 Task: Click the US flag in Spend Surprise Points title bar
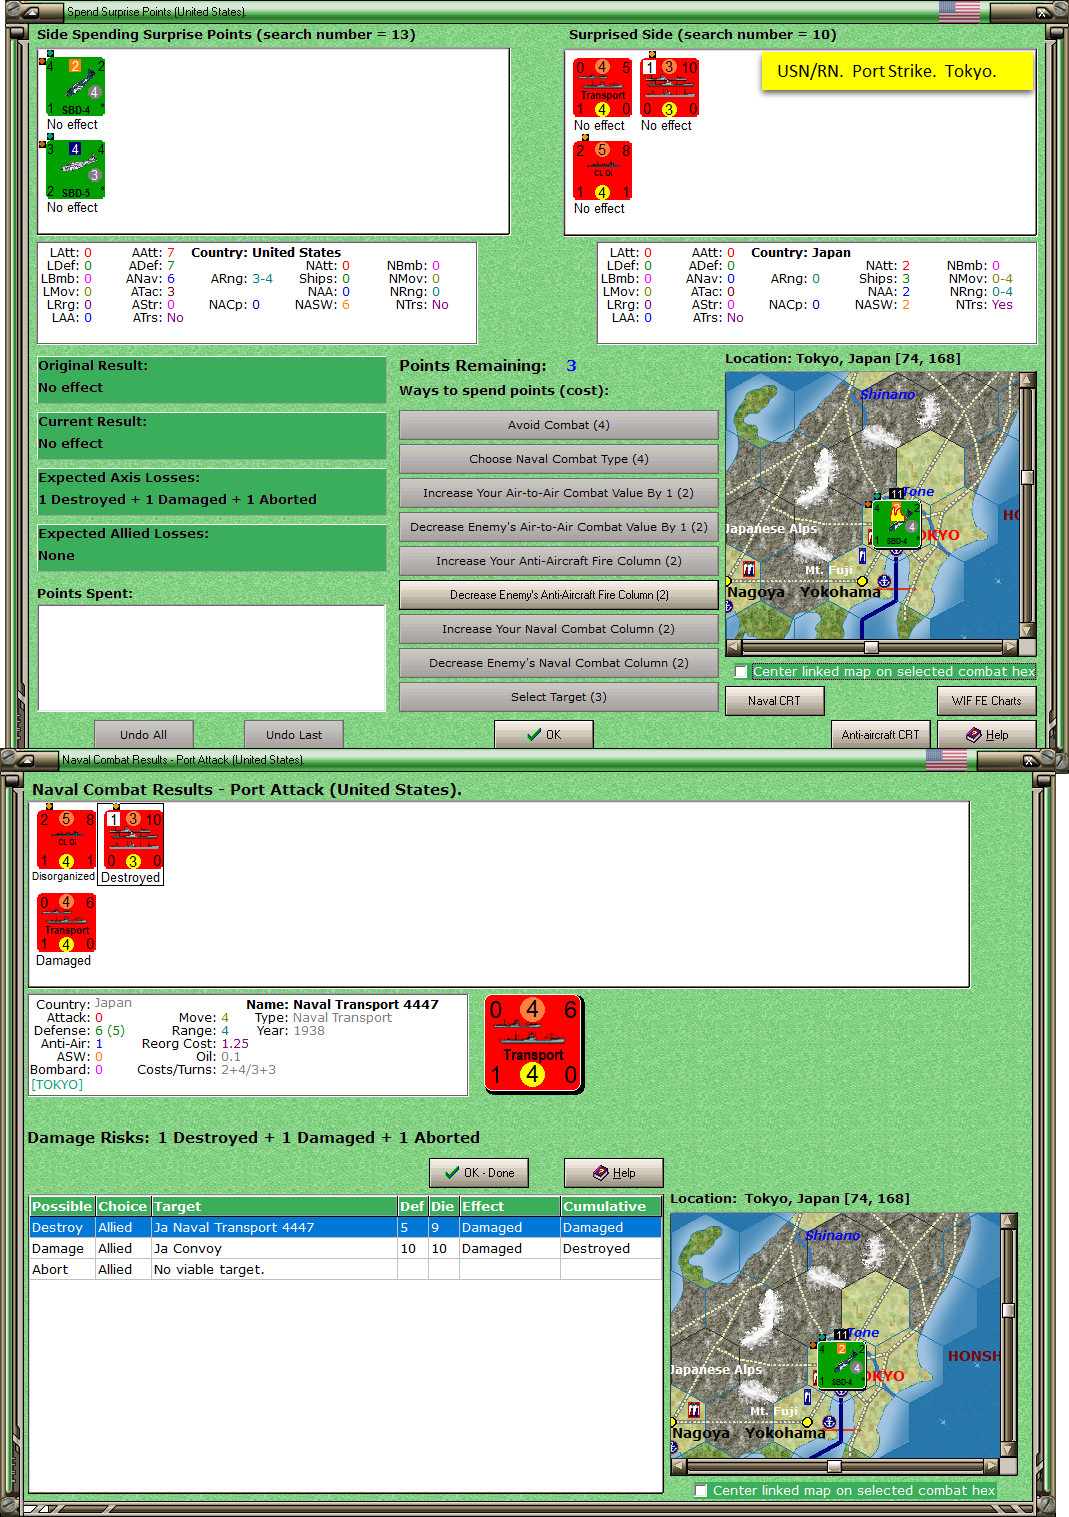coord(959,12)
